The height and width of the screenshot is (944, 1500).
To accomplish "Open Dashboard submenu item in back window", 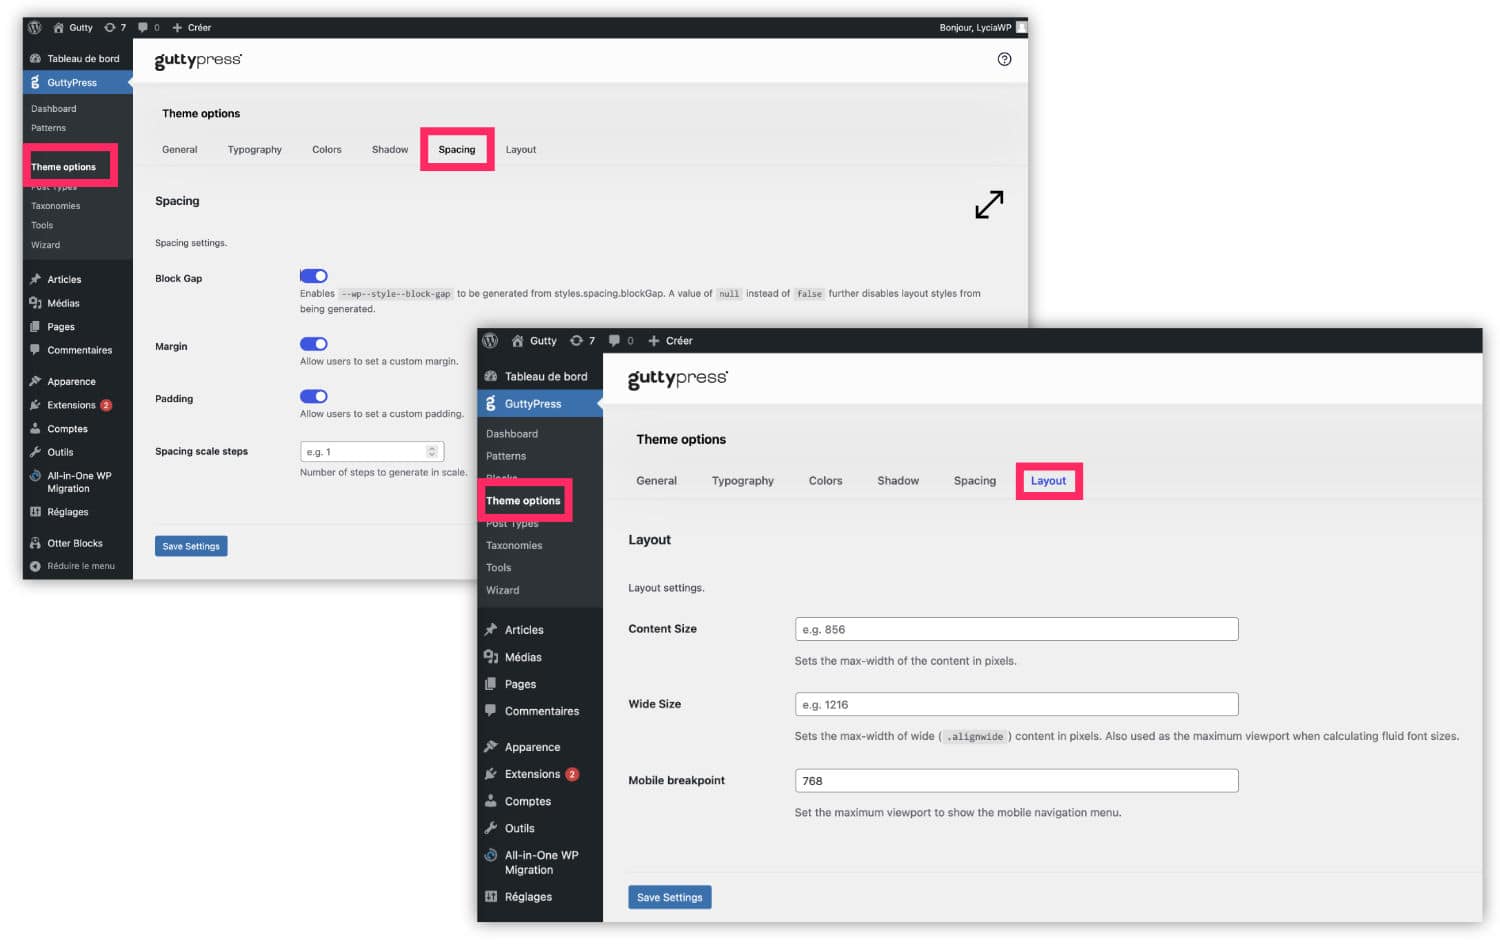I will pyautogui.click(x=54, y=109).
